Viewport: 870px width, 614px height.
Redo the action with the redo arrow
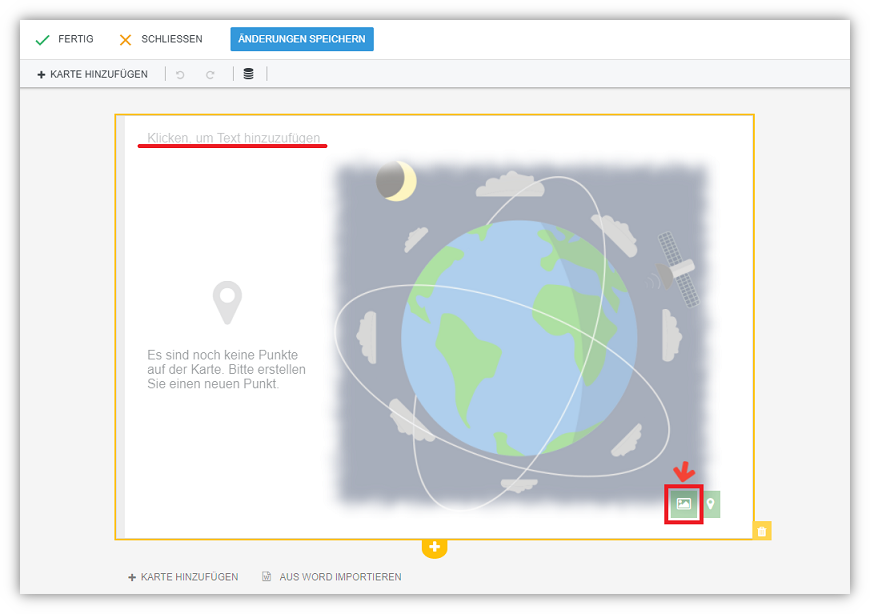click(210, 74)
